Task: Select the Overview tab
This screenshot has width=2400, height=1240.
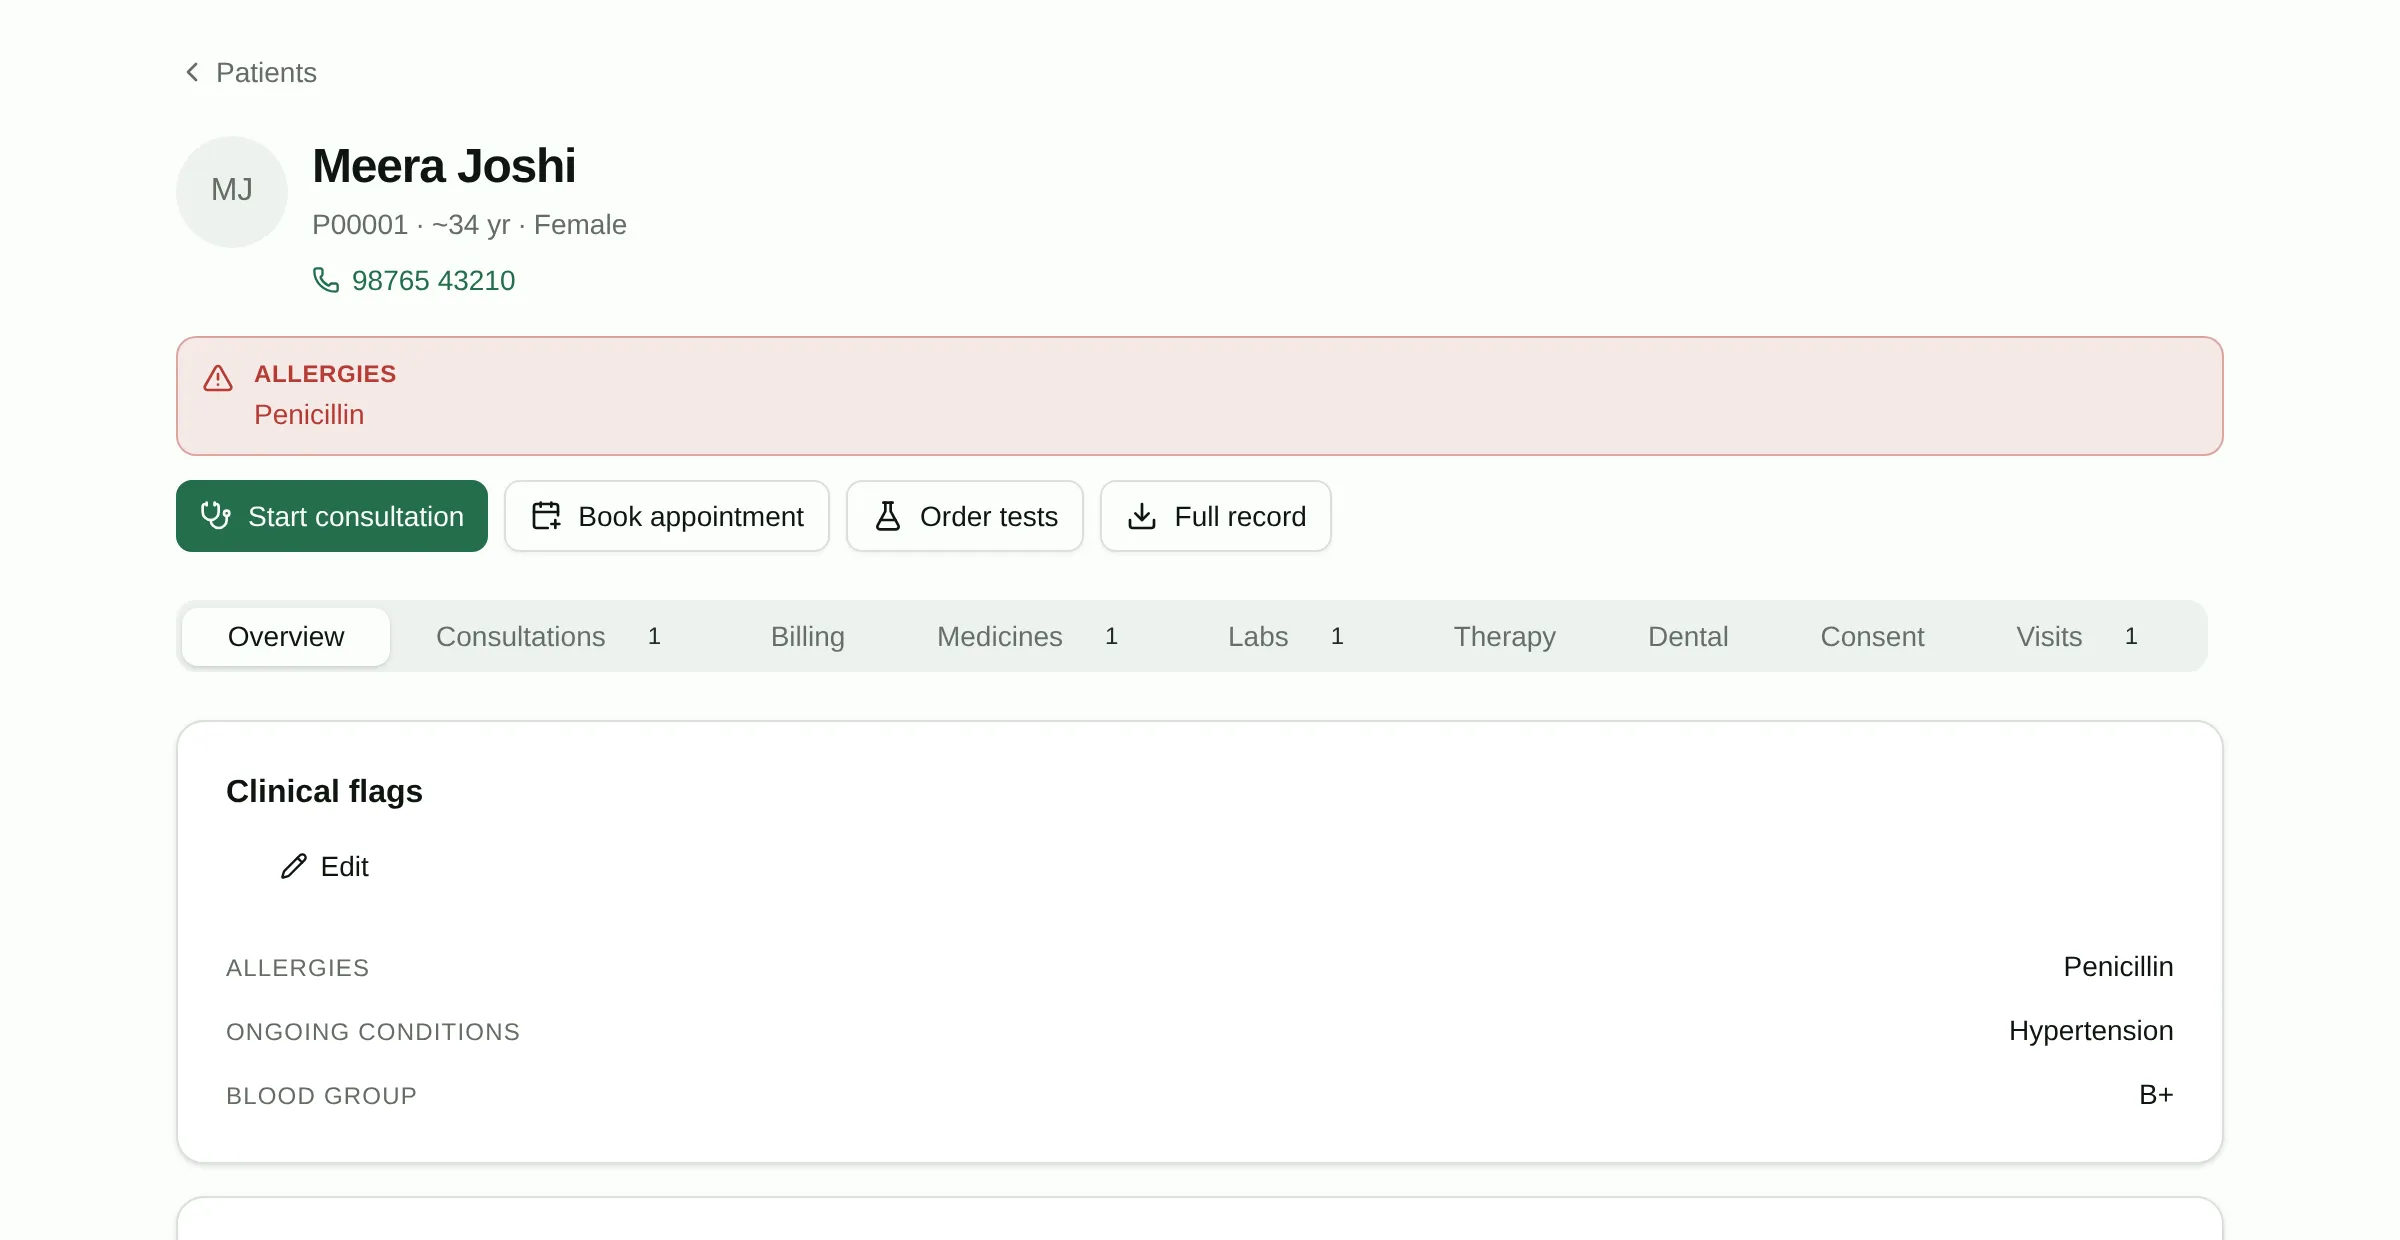Action: coord(286,636)
